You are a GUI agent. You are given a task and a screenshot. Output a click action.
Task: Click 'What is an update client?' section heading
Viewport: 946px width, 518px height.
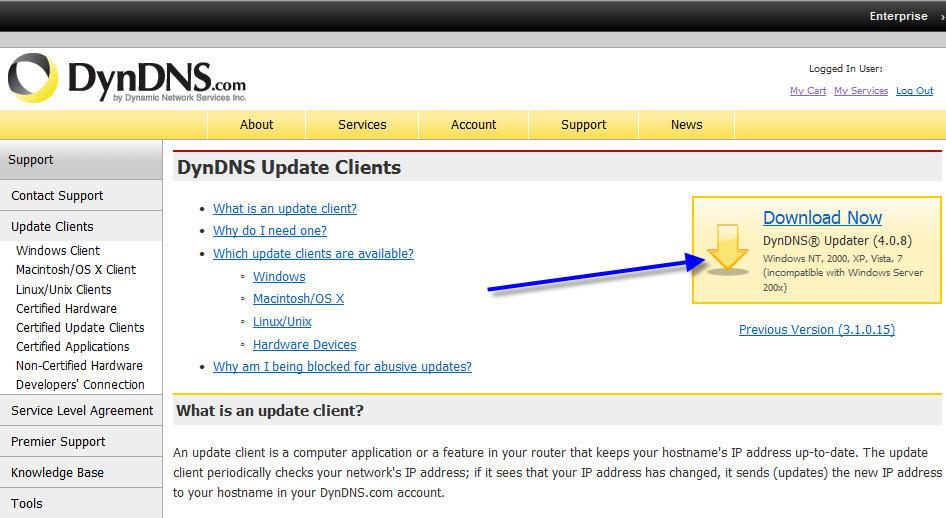pos(270,411)
